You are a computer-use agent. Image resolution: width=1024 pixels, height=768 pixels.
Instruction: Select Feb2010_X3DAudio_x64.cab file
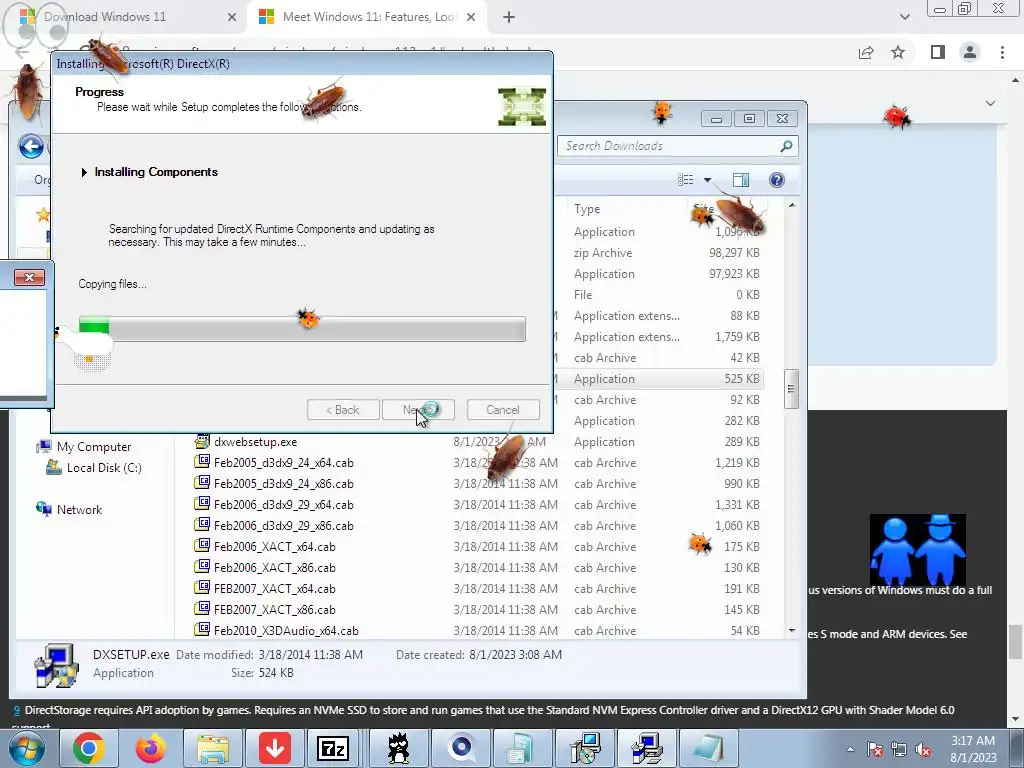286,630
